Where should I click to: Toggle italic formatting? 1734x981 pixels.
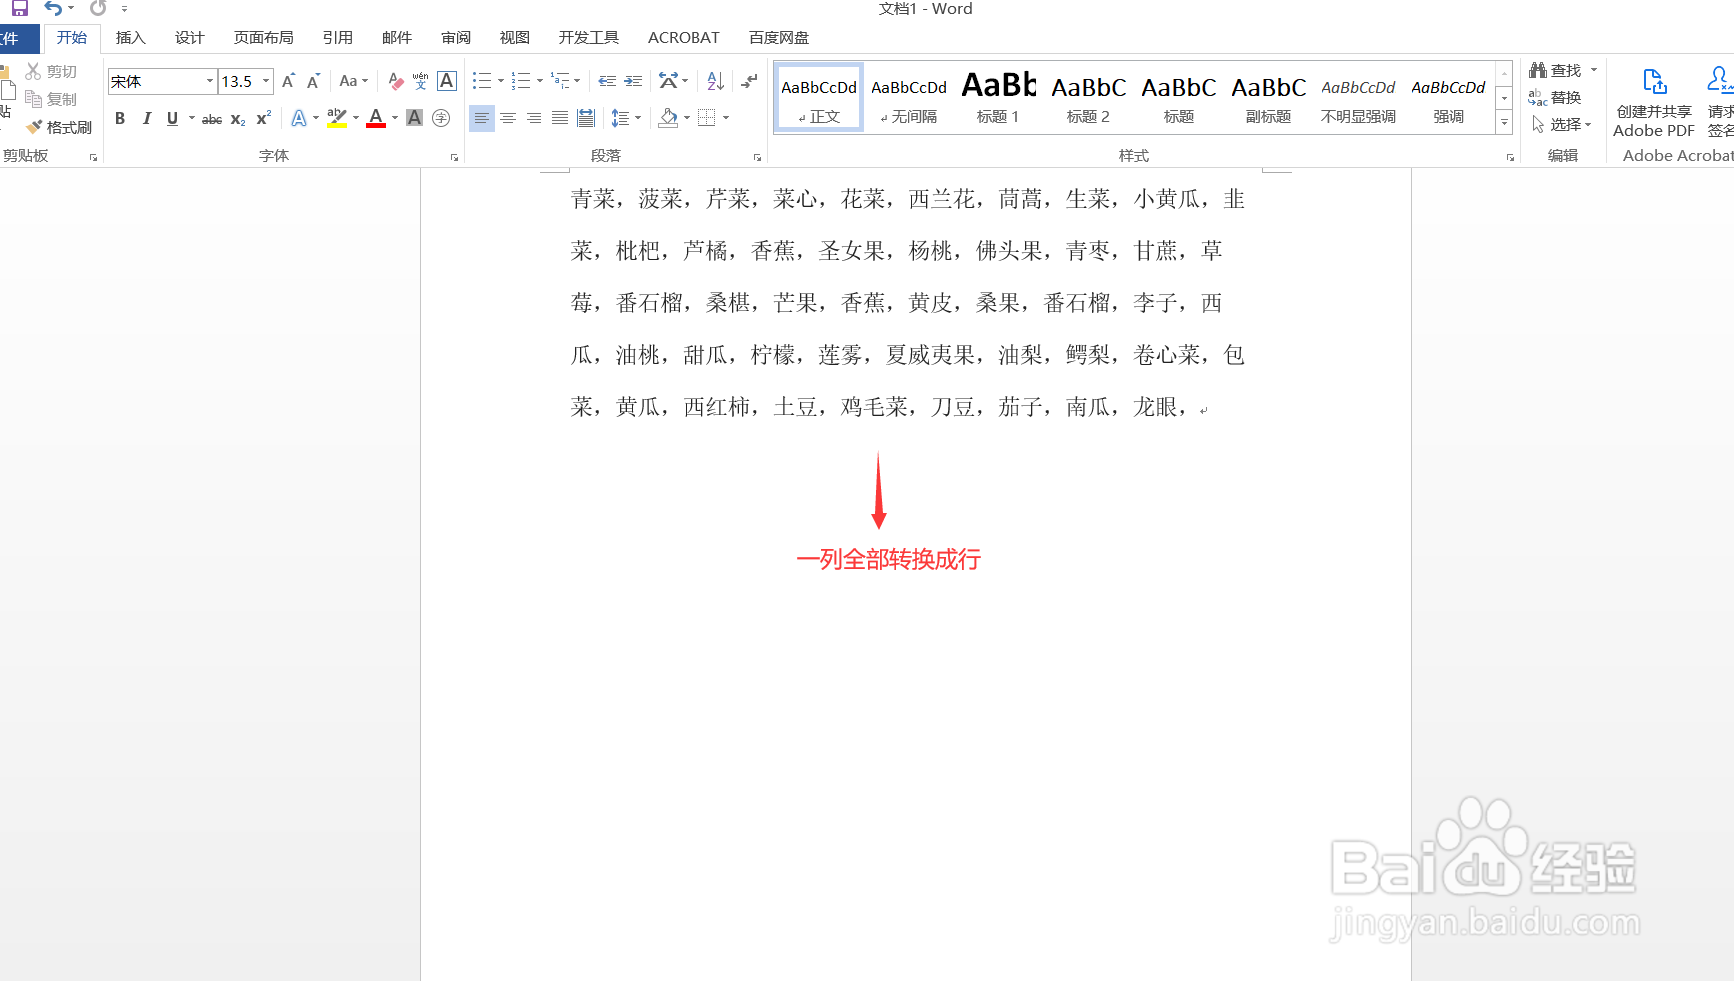(x=146, y=118)
